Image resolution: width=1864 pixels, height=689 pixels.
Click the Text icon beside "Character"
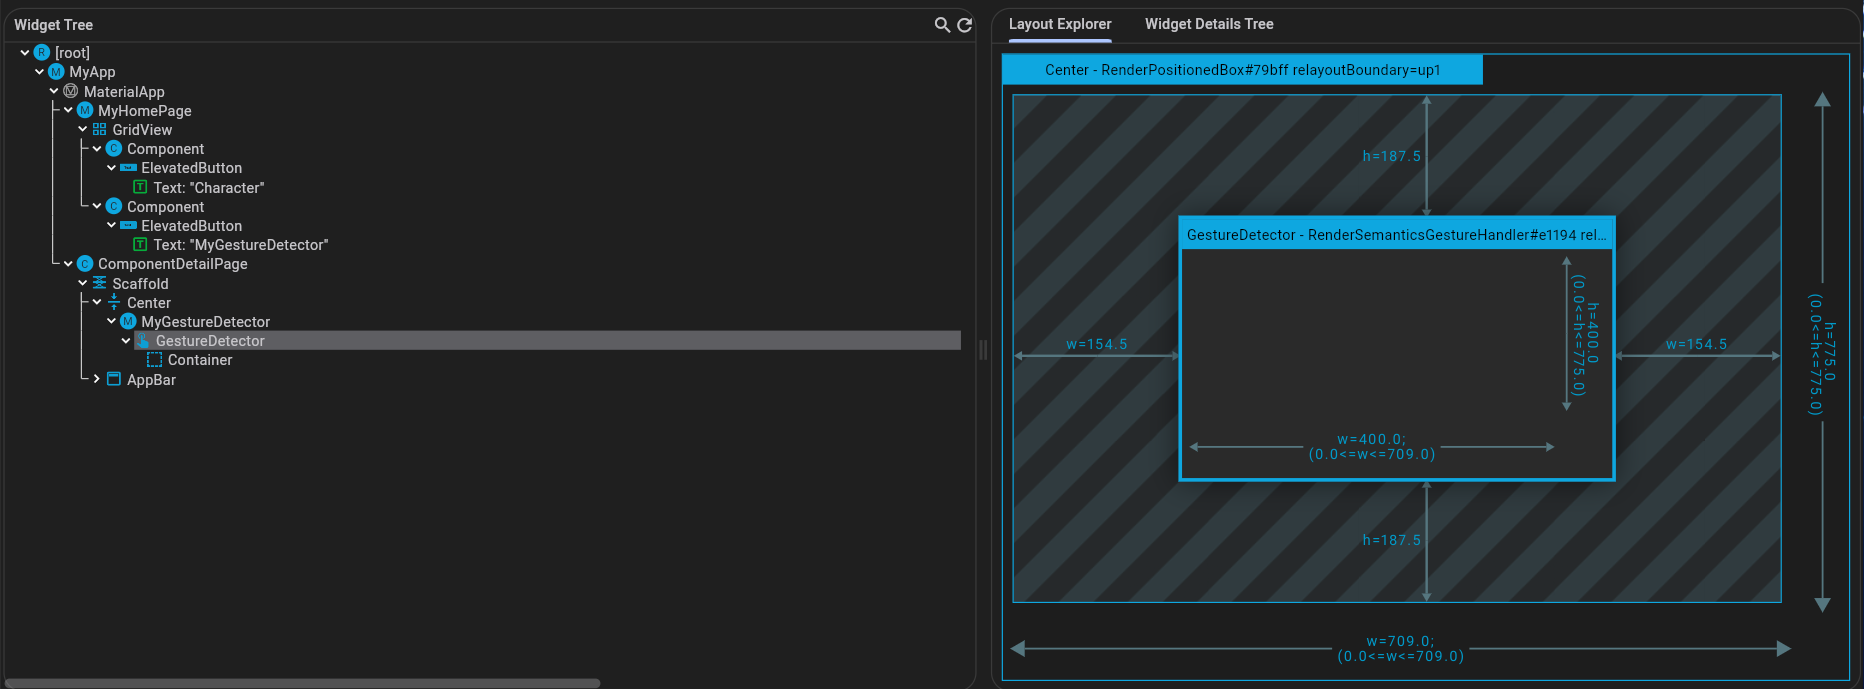coord(140,187)
